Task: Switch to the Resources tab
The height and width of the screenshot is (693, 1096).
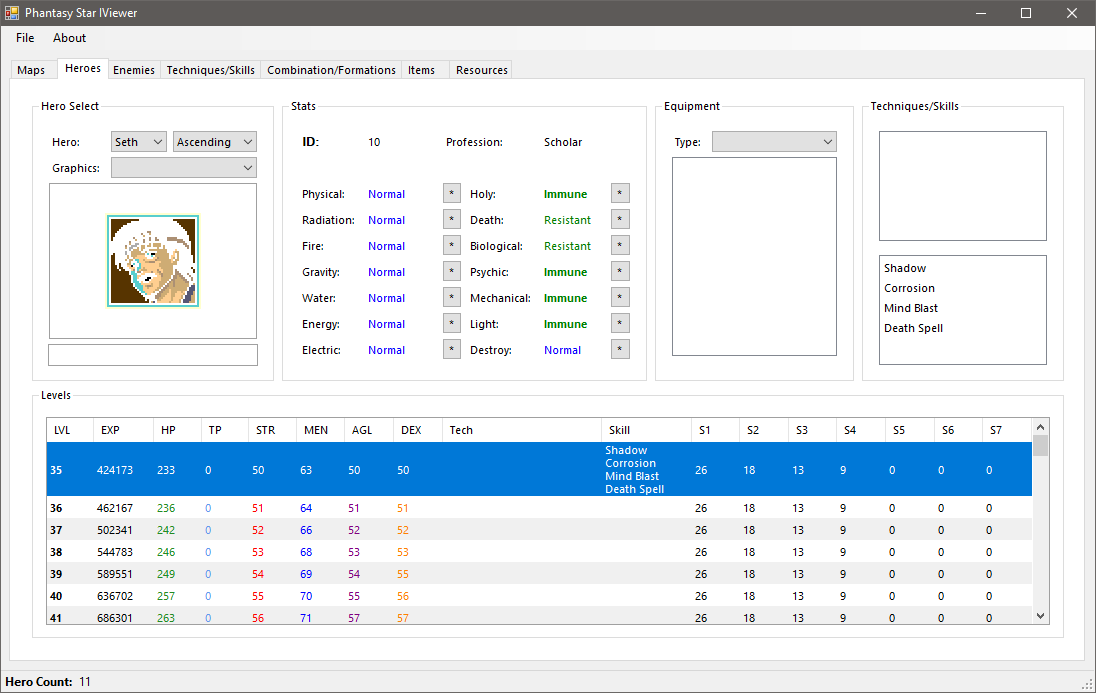Action: tap(482, 70)
